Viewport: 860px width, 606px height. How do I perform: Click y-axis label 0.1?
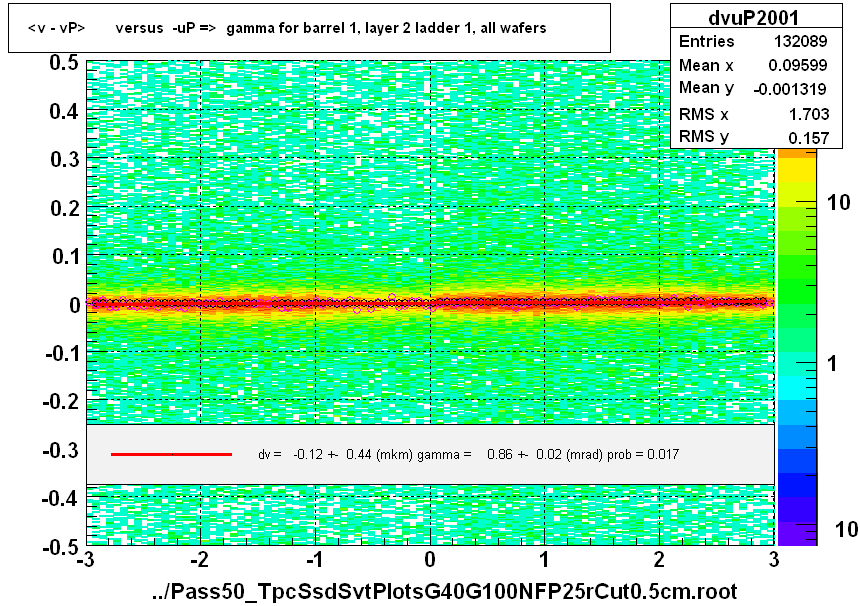click(64, 256)
